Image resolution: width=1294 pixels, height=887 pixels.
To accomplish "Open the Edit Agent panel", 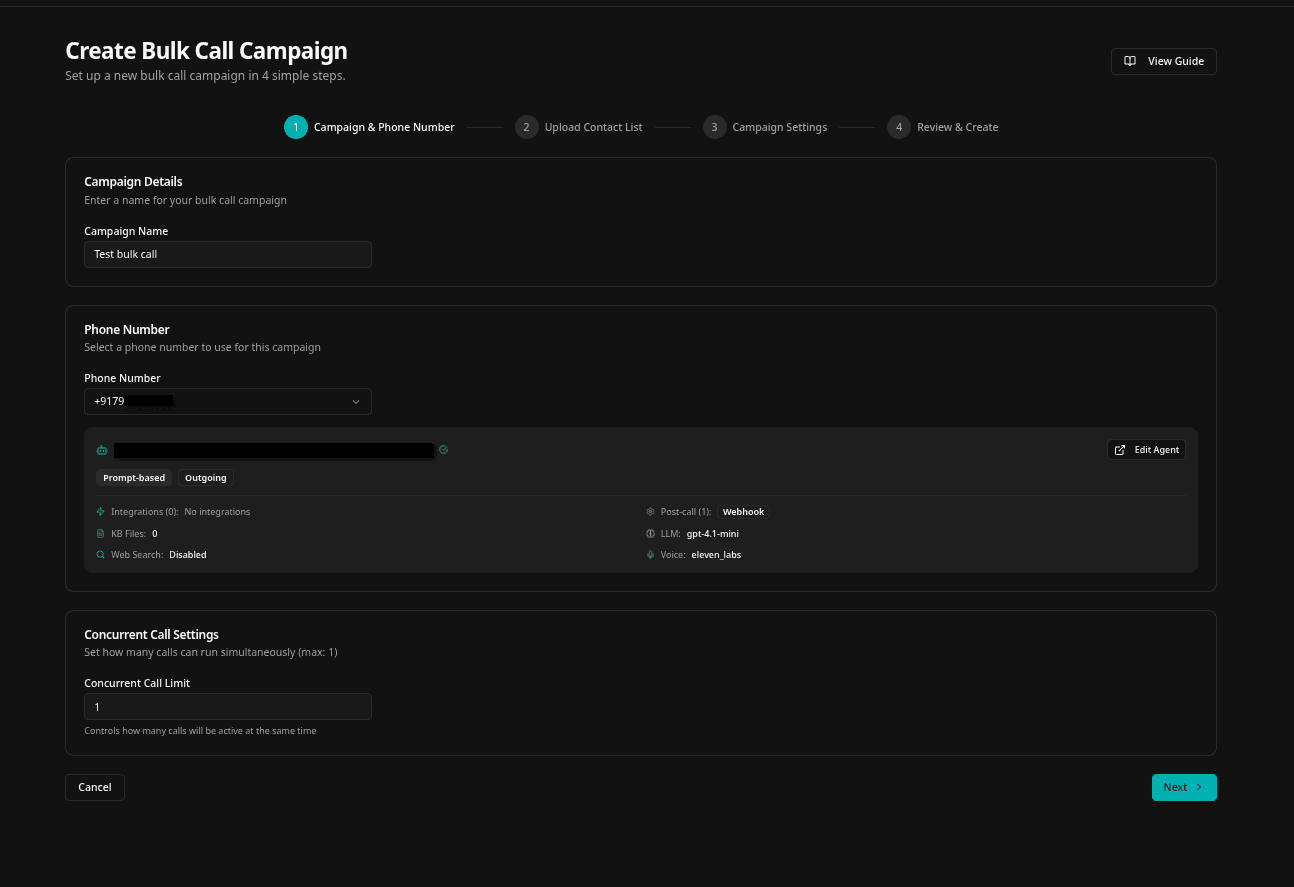I will click(1146, 449).
